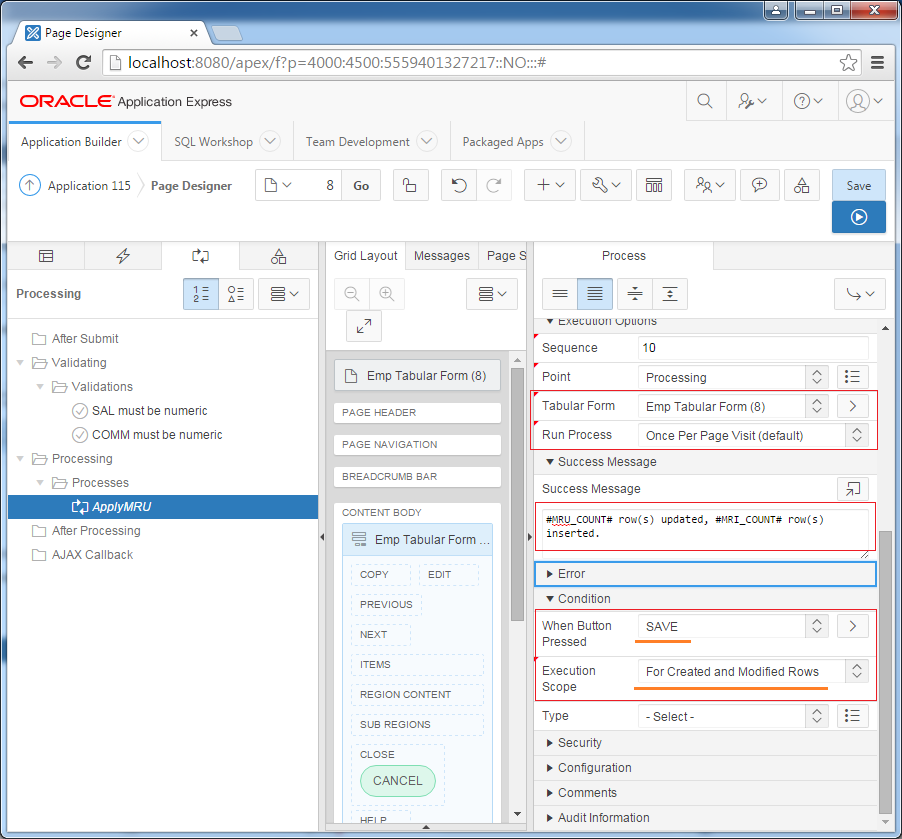902x839 pixels.
Task: Zoom in on the grid layout
Action: click(387, 294)
